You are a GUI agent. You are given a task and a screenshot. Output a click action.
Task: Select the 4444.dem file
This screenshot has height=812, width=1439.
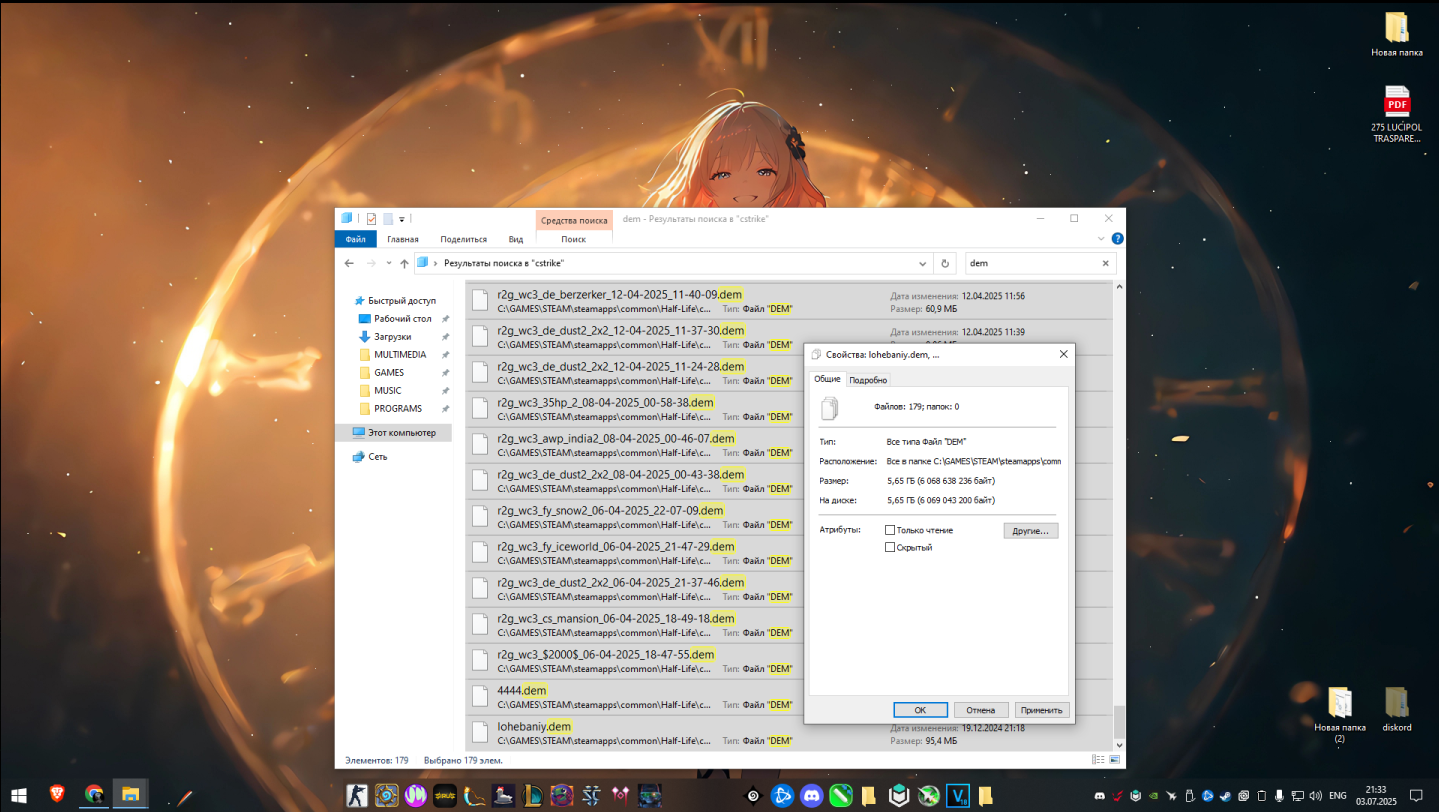click(634, 697)
